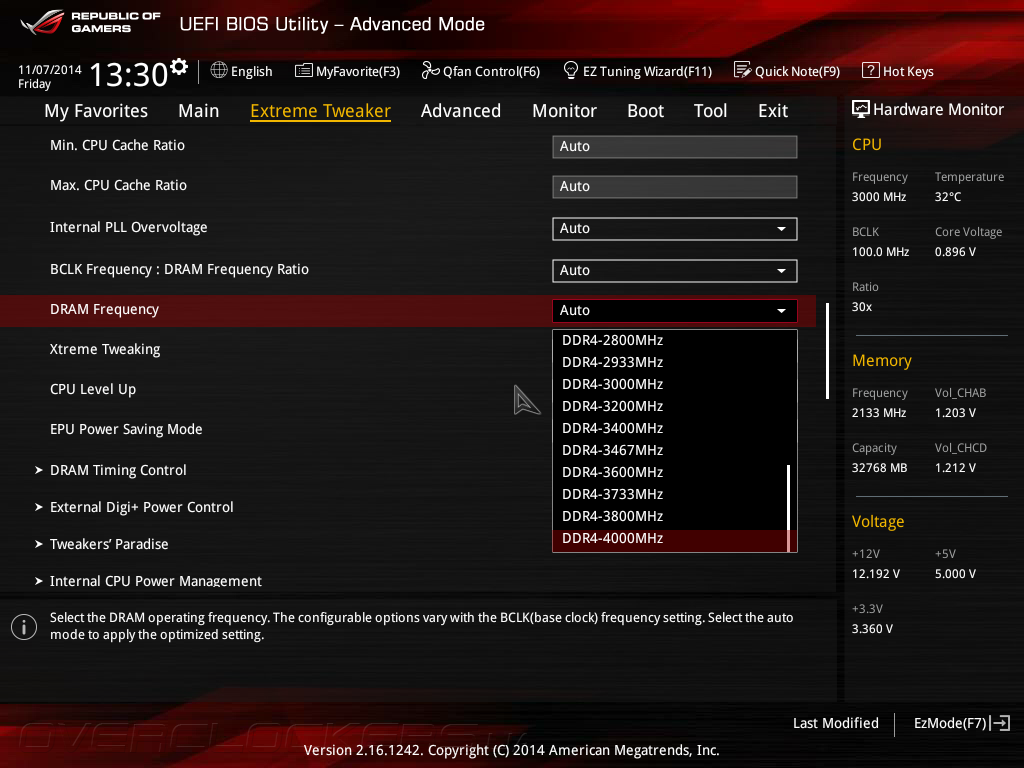Open MyFavorite list icon
Screen dimensions: 1024x768
tap(304, 71)
